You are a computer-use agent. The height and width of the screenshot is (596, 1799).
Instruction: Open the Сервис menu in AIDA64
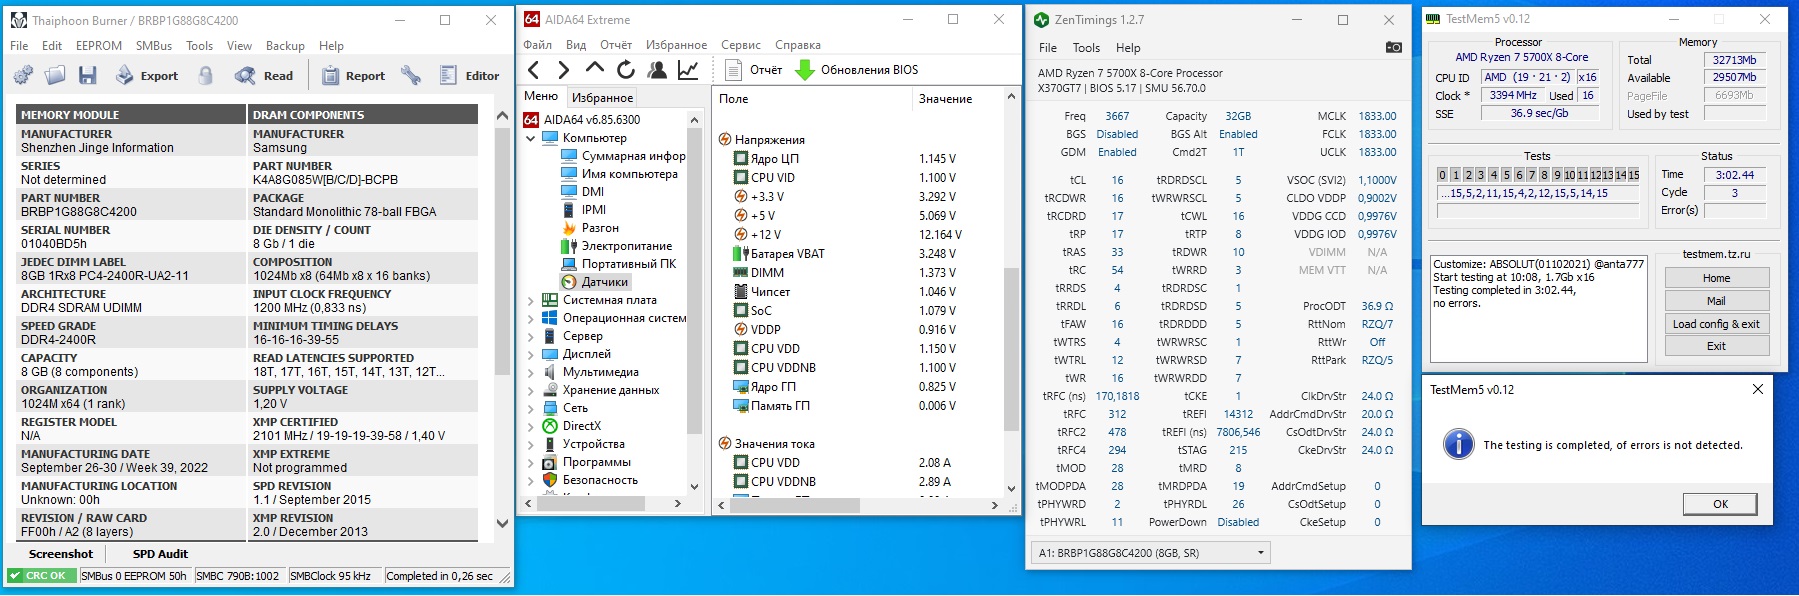point(741,45)
